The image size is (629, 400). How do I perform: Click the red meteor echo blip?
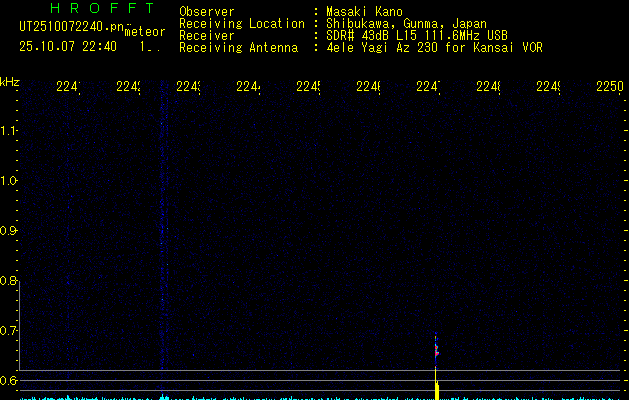click(436, 350)
